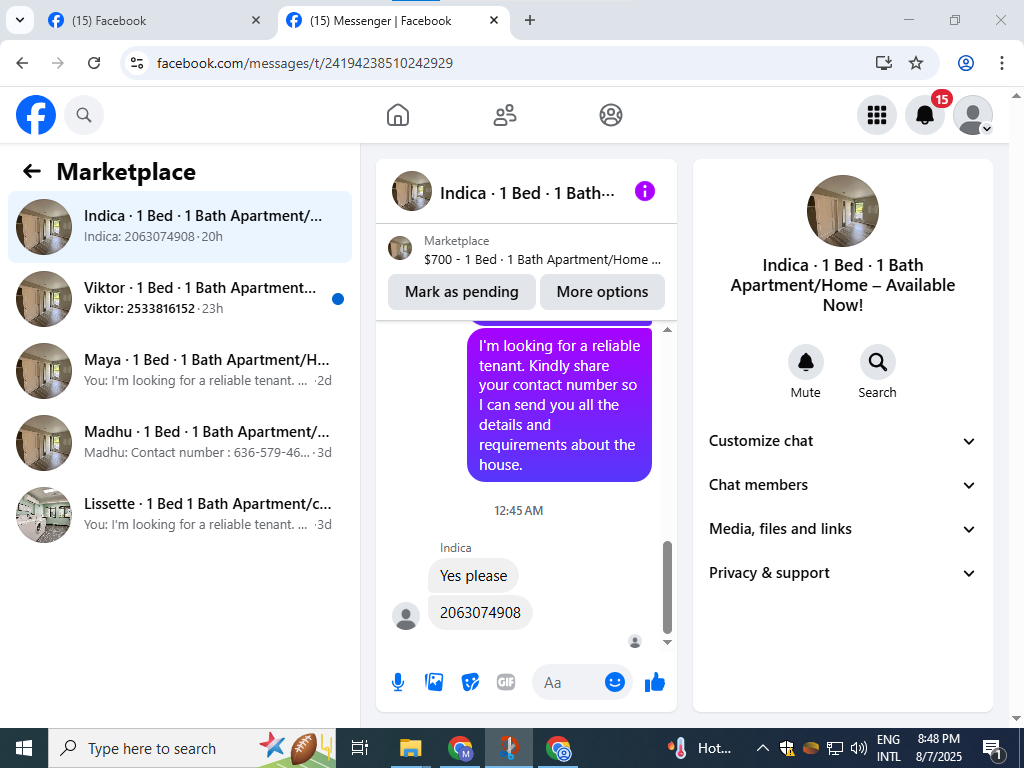The height and width of the screenshot is (768, 1024).
Task: Open the purple conversation information icon
Action: (645, 191)
